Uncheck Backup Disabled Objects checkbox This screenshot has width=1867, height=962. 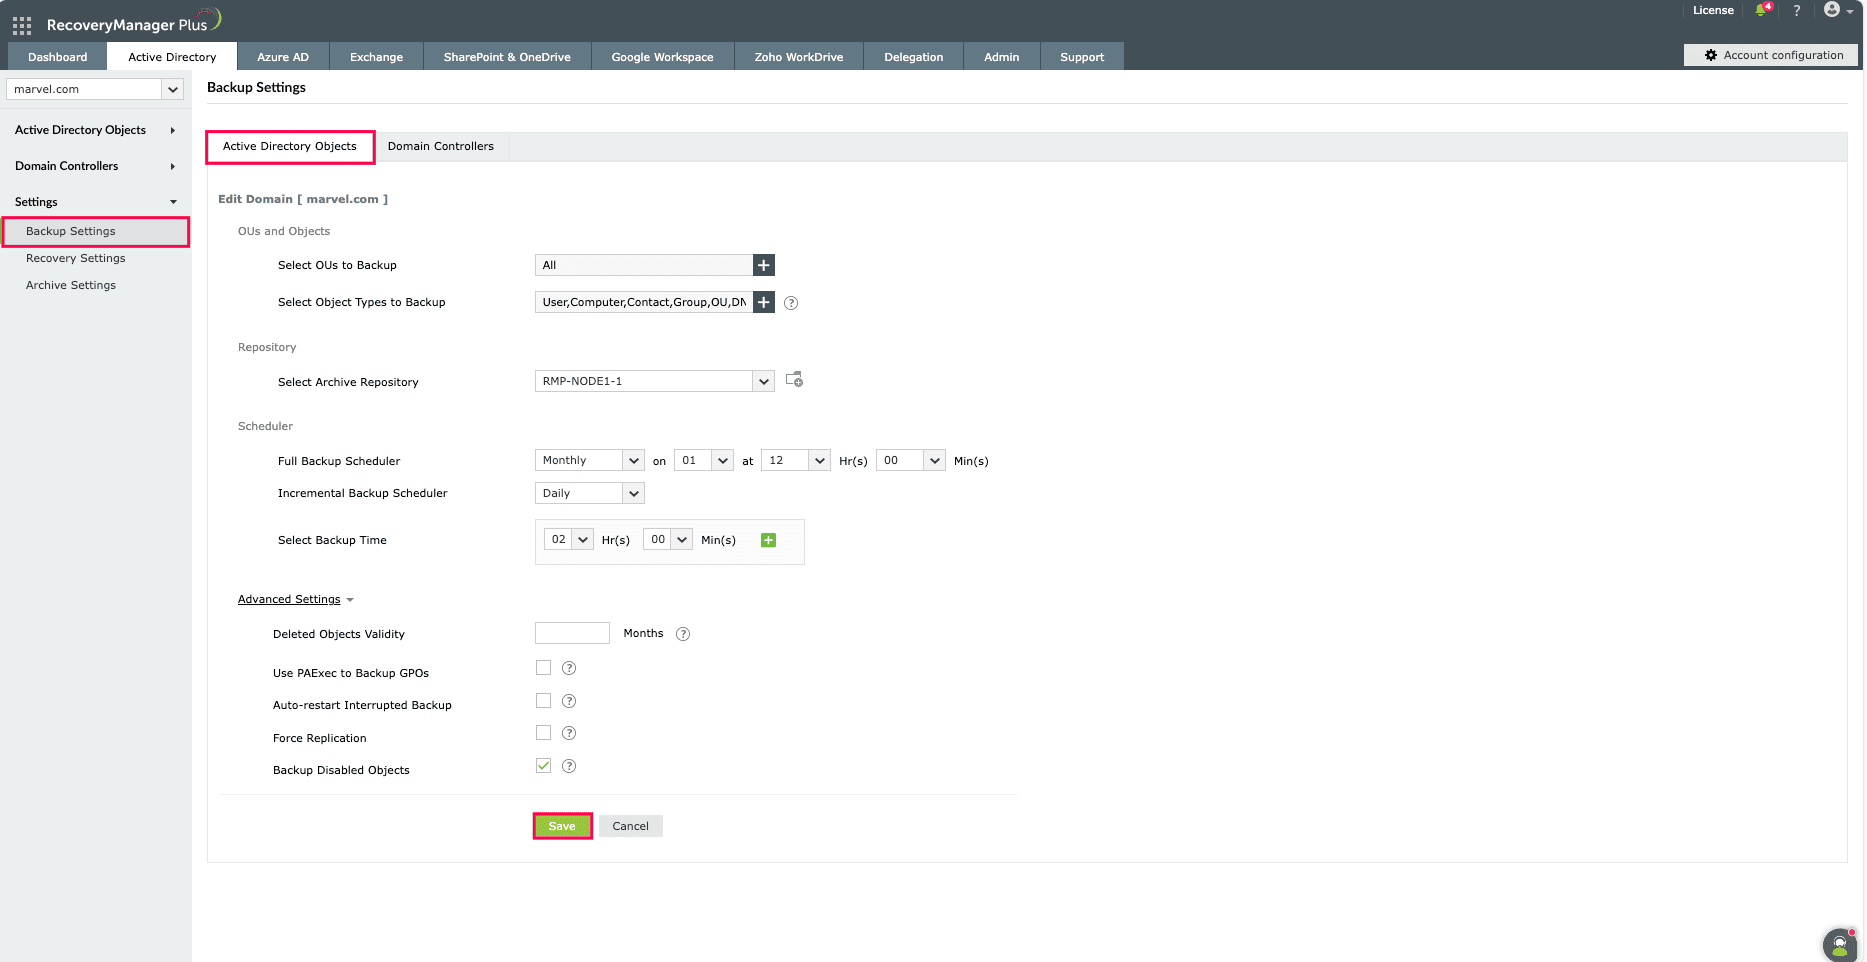tap(543, 766)
